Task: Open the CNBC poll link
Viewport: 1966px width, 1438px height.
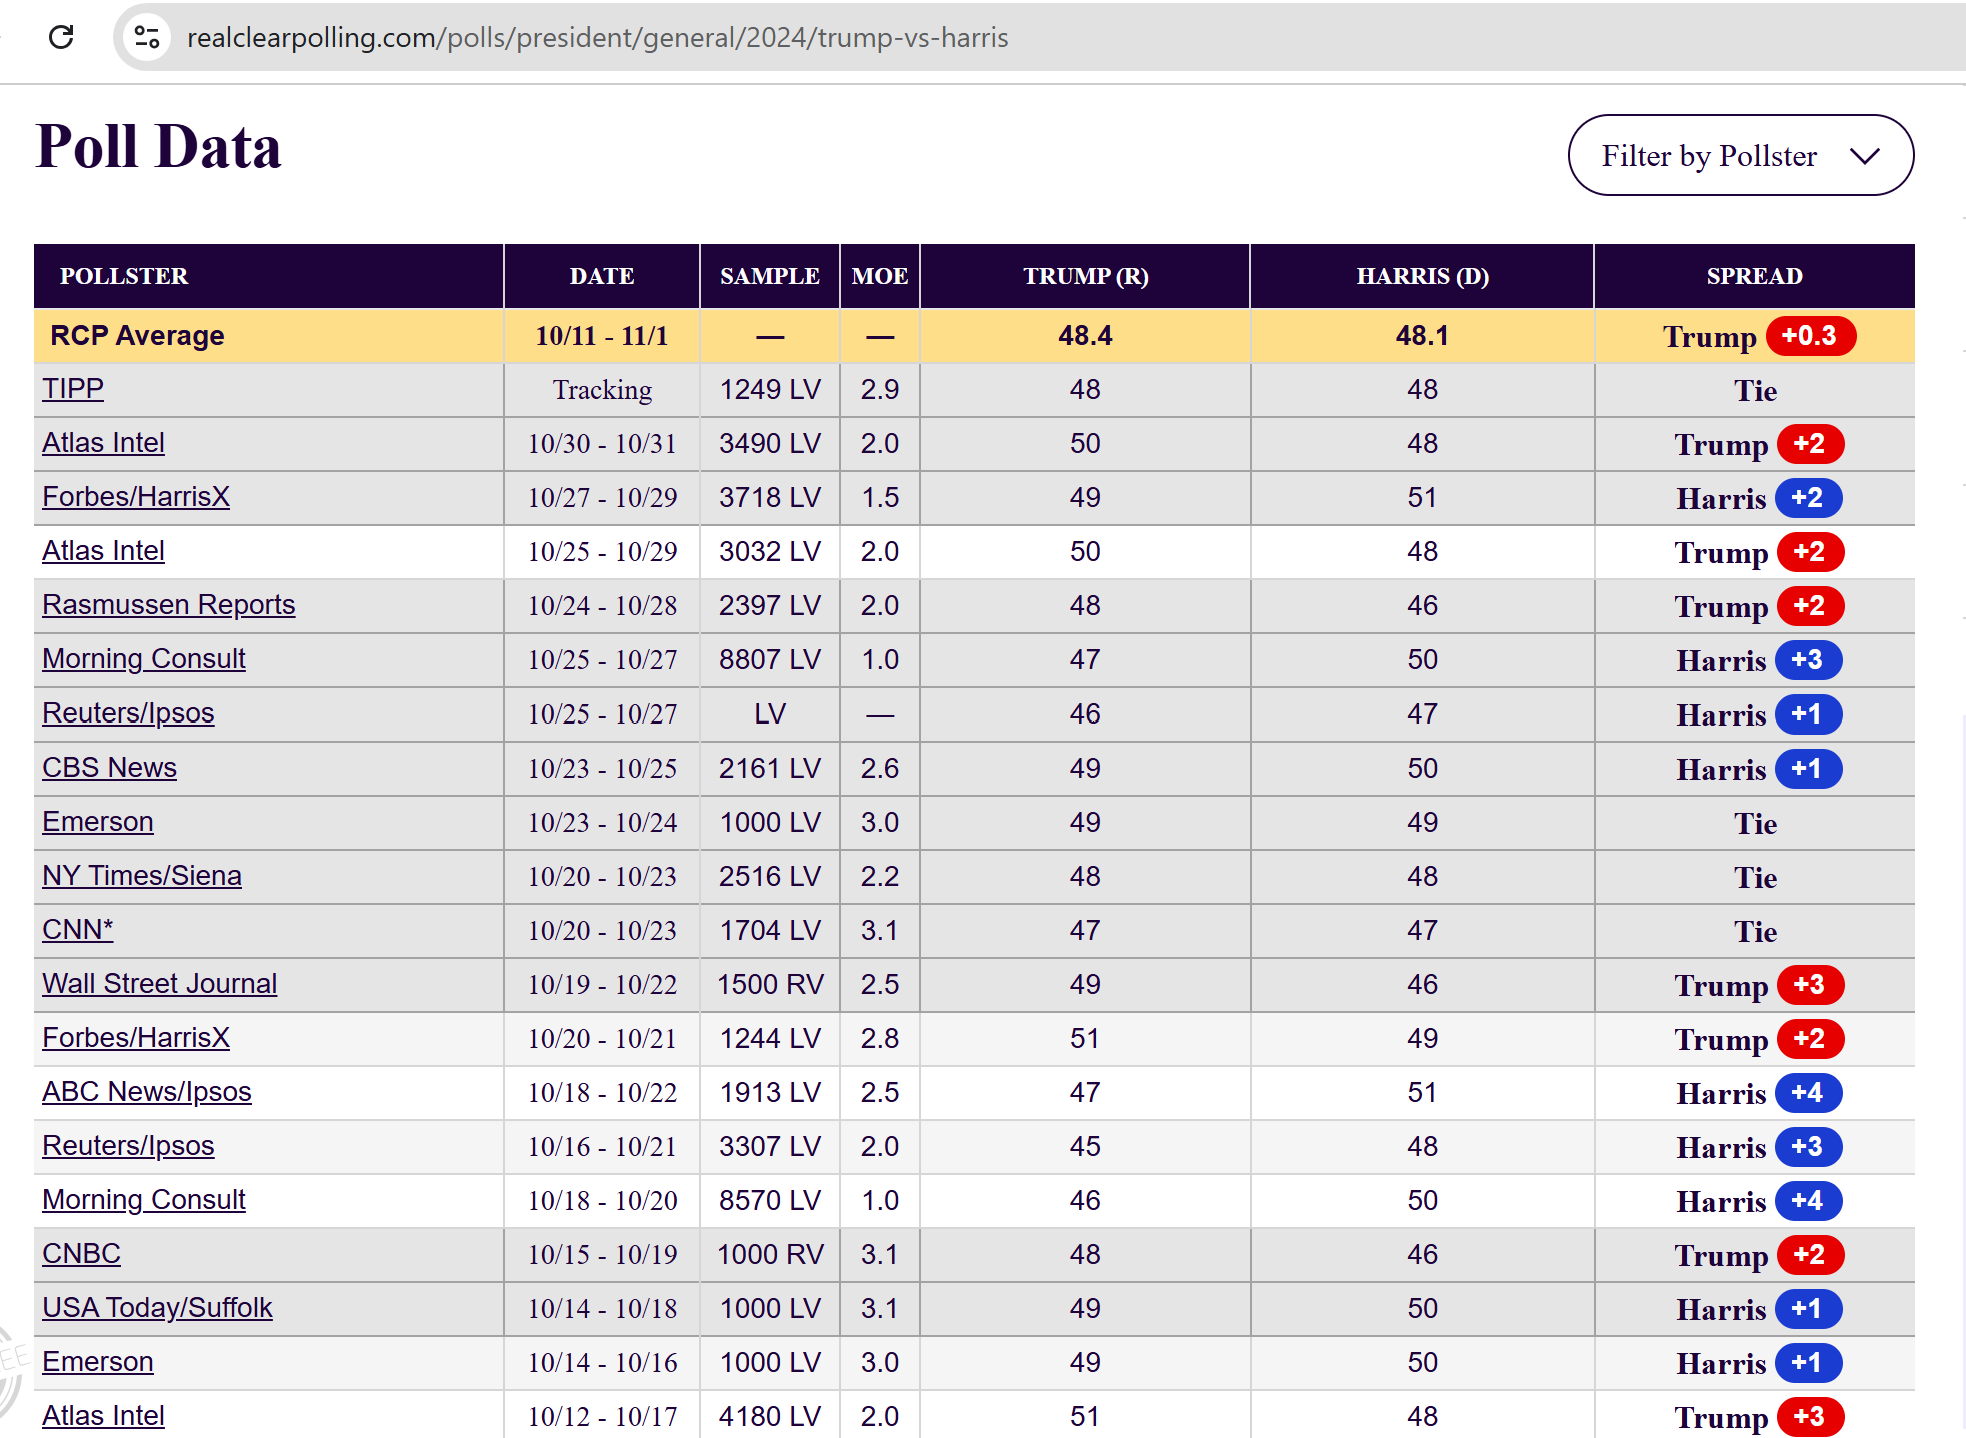Action: pyautogui.click(x=81, y=1253)
